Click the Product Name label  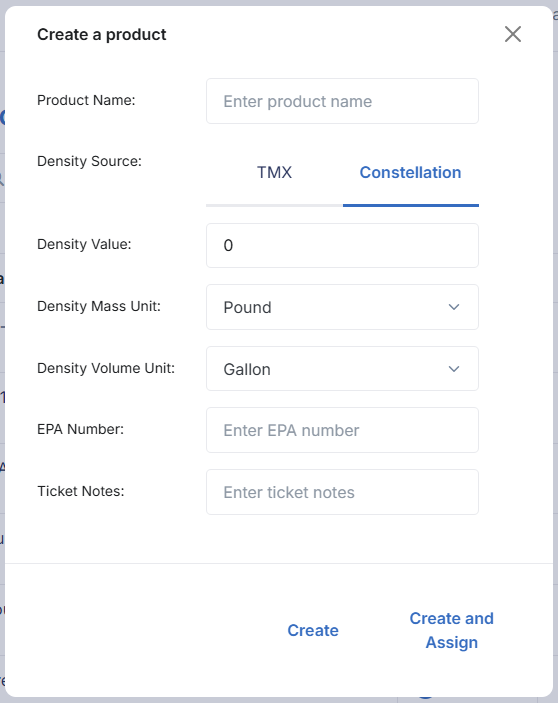[x=86, y=100]
